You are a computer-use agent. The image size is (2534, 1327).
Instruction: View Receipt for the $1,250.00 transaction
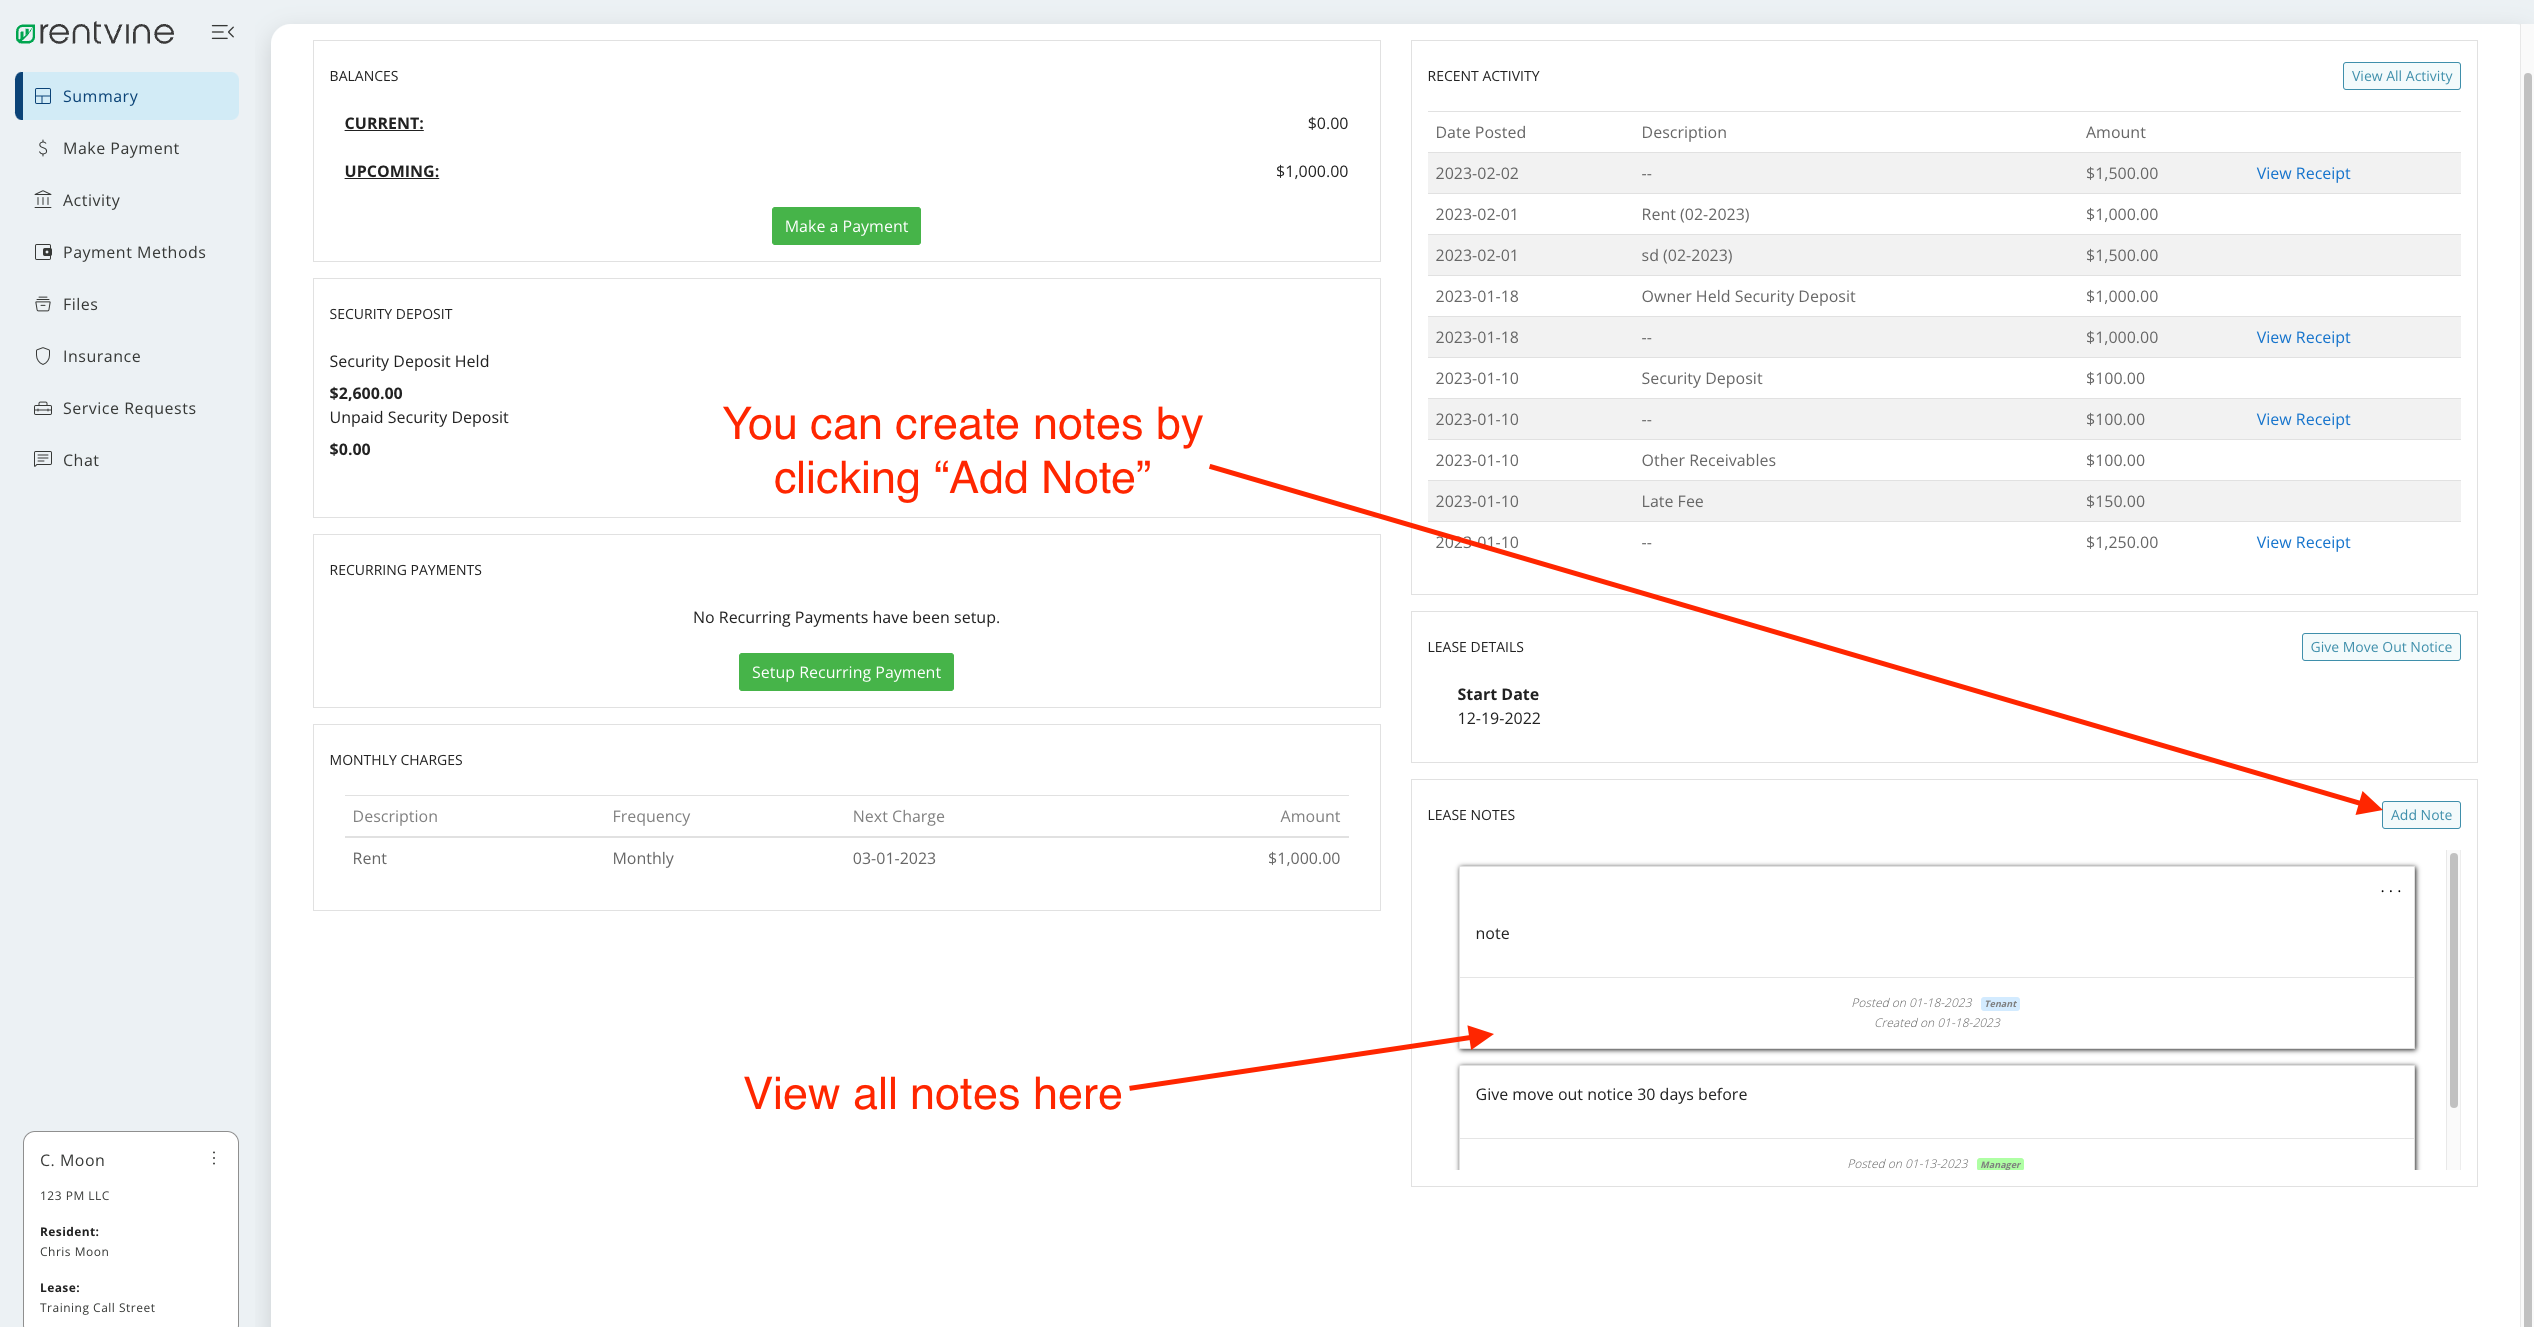(2302, 542)
